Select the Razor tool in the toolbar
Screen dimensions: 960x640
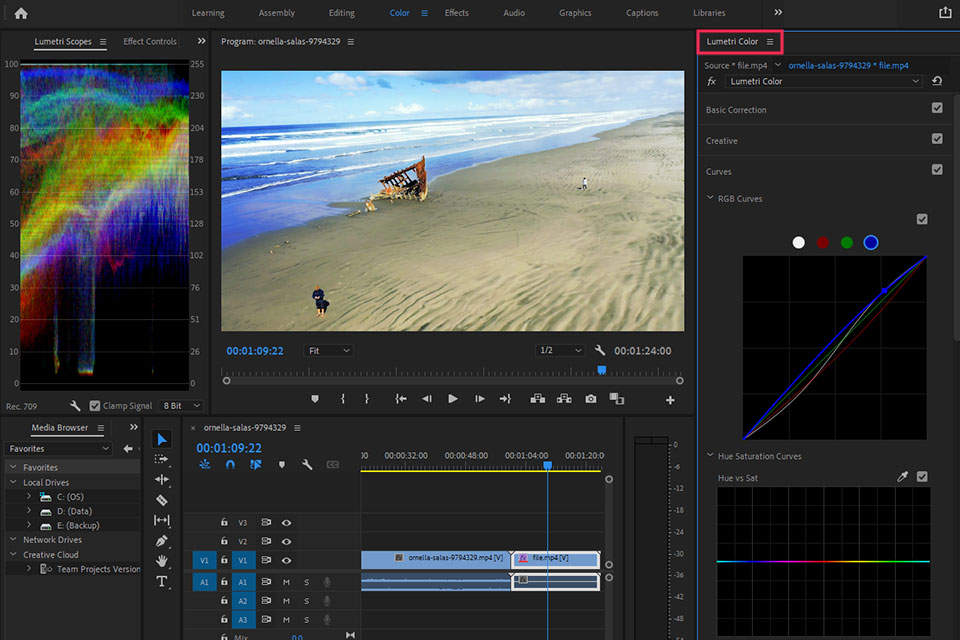[x=162, y=500]
